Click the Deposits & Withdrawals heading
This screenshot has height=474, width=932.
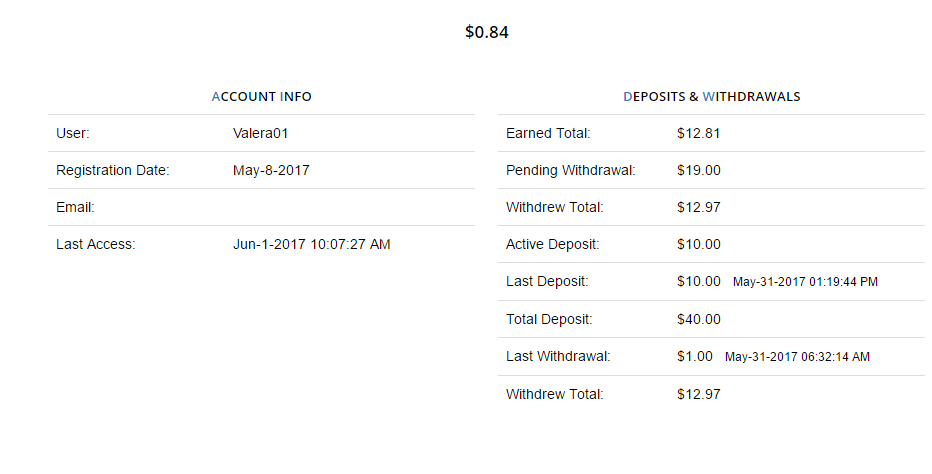(711, 97)
